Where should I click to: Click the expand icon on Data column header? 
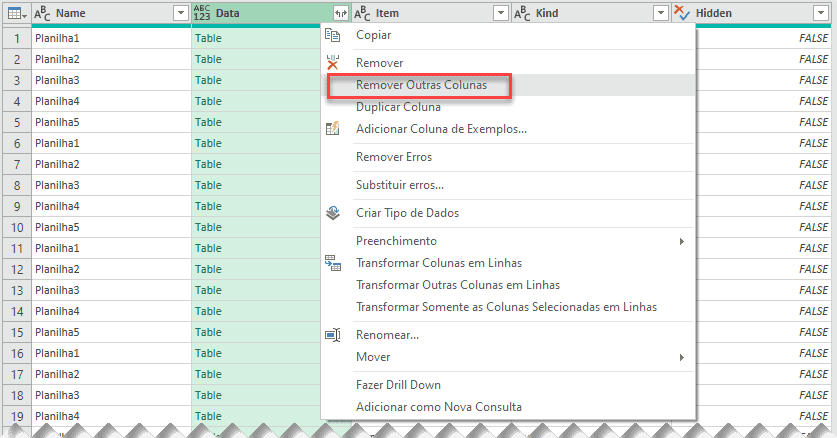pyautogui.click(x=341, y=13)
